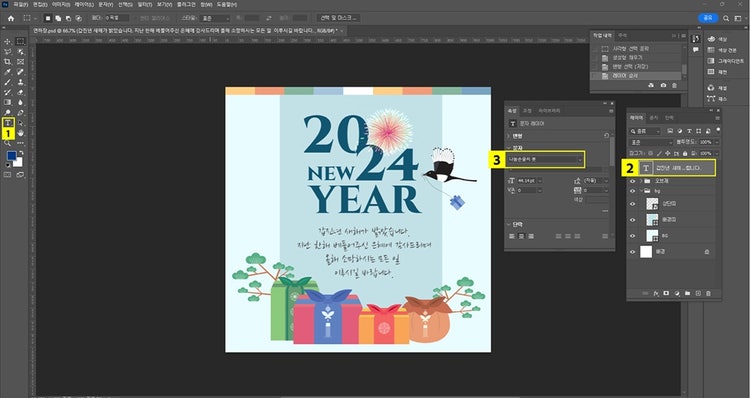Select the Horizontal Type tool

click(8, 123)
